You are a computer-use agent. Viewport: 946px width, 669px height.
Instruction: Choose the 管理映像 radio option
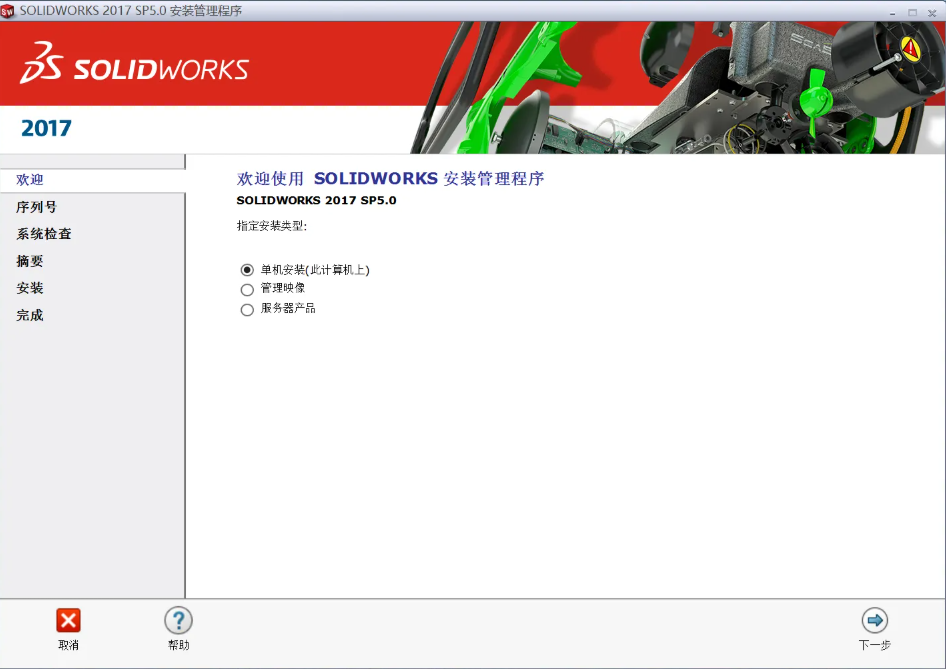[247, 290]
